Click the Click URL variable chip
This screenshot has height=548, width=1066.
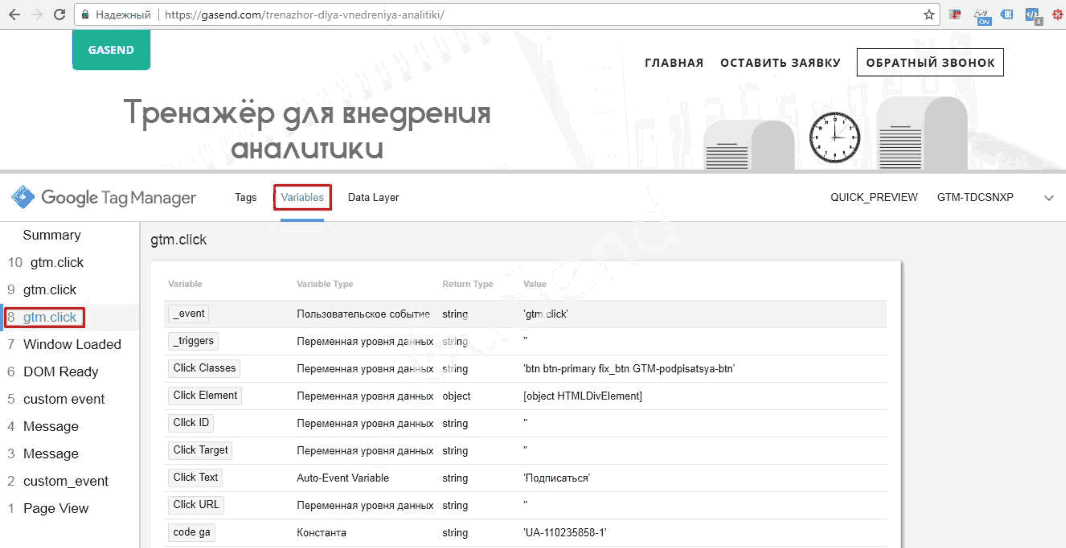point(196,505)
